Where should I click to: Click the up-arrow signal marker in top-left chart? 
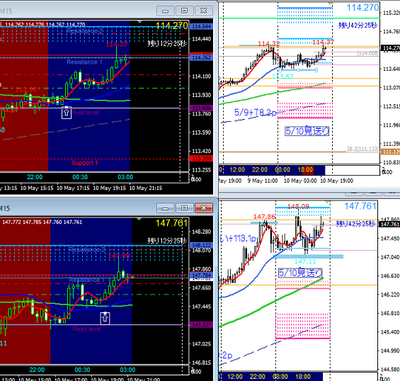point(66,113)
